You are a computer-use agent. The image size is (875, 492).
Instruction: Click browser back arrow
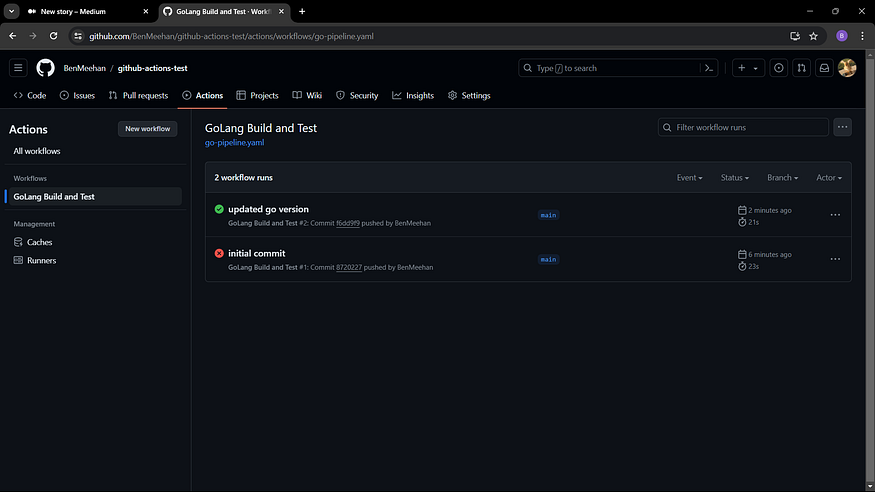[x=12, y=36]
